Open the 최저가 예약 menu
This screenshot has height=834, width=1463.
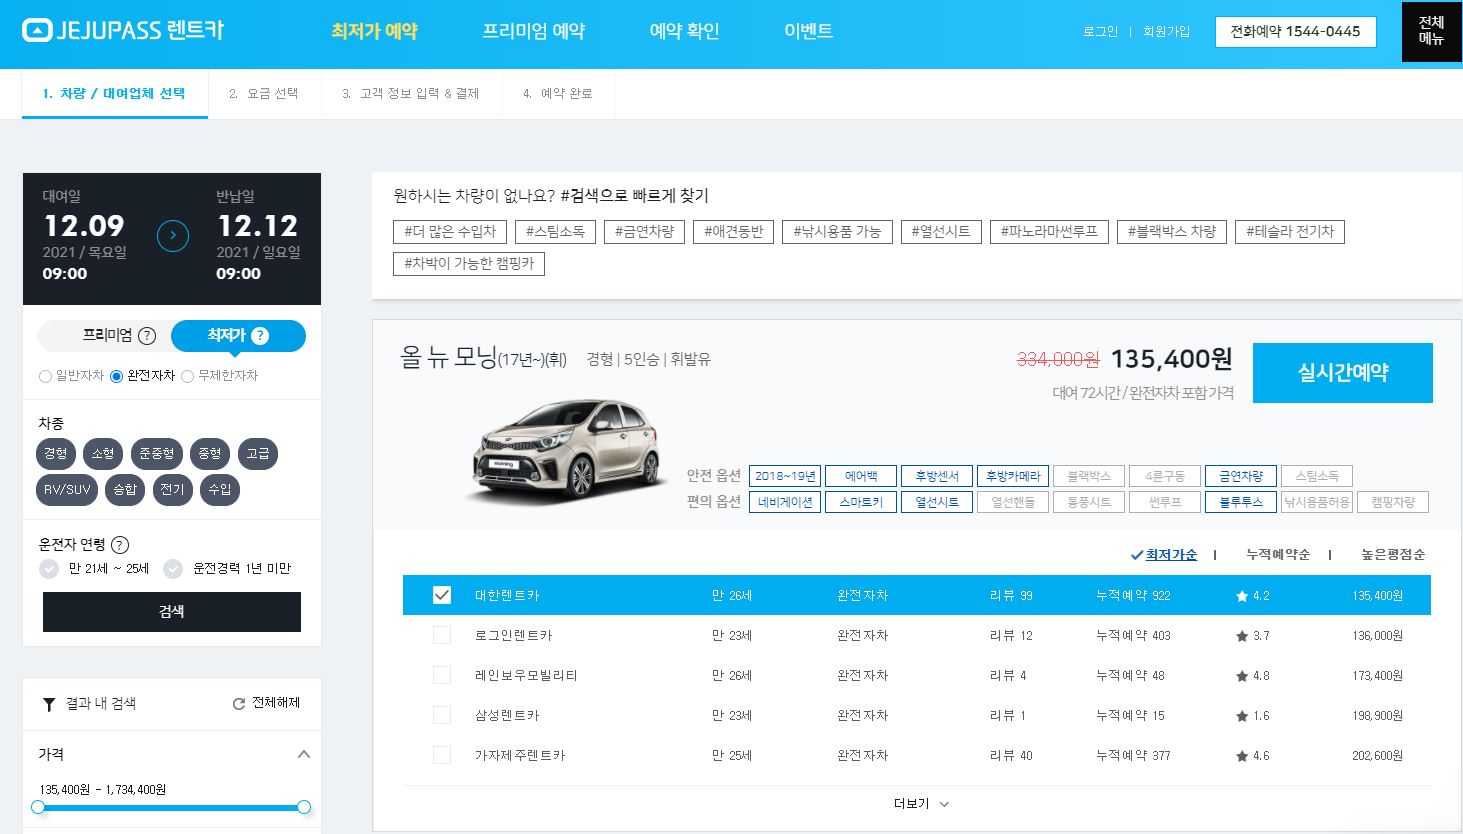tap(374, 31)
